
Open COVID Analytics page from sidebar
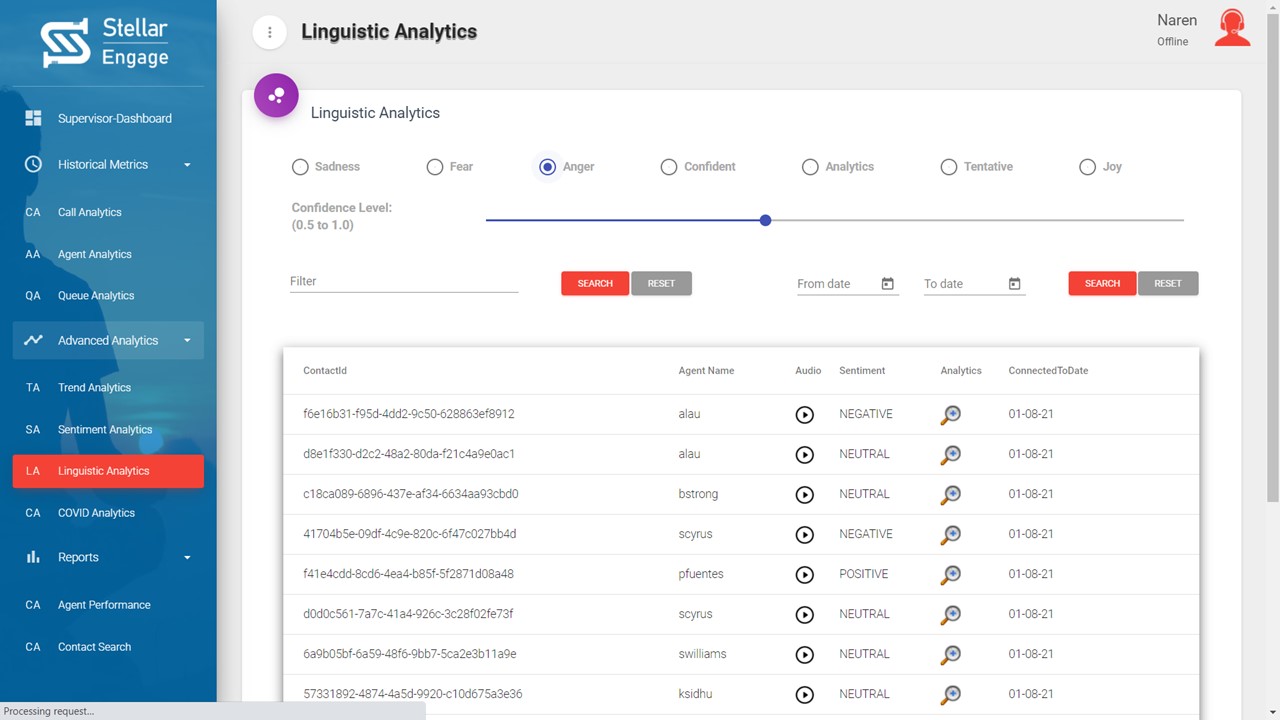96,513
